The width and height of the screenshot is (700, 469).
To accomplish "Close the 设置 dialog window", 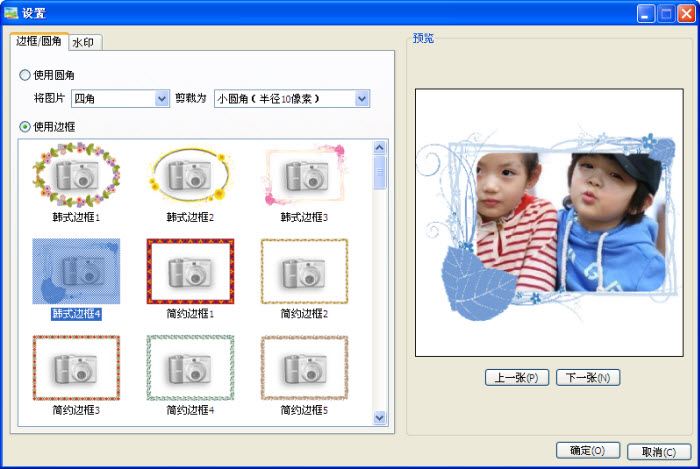I will click(x=686, y=13).
